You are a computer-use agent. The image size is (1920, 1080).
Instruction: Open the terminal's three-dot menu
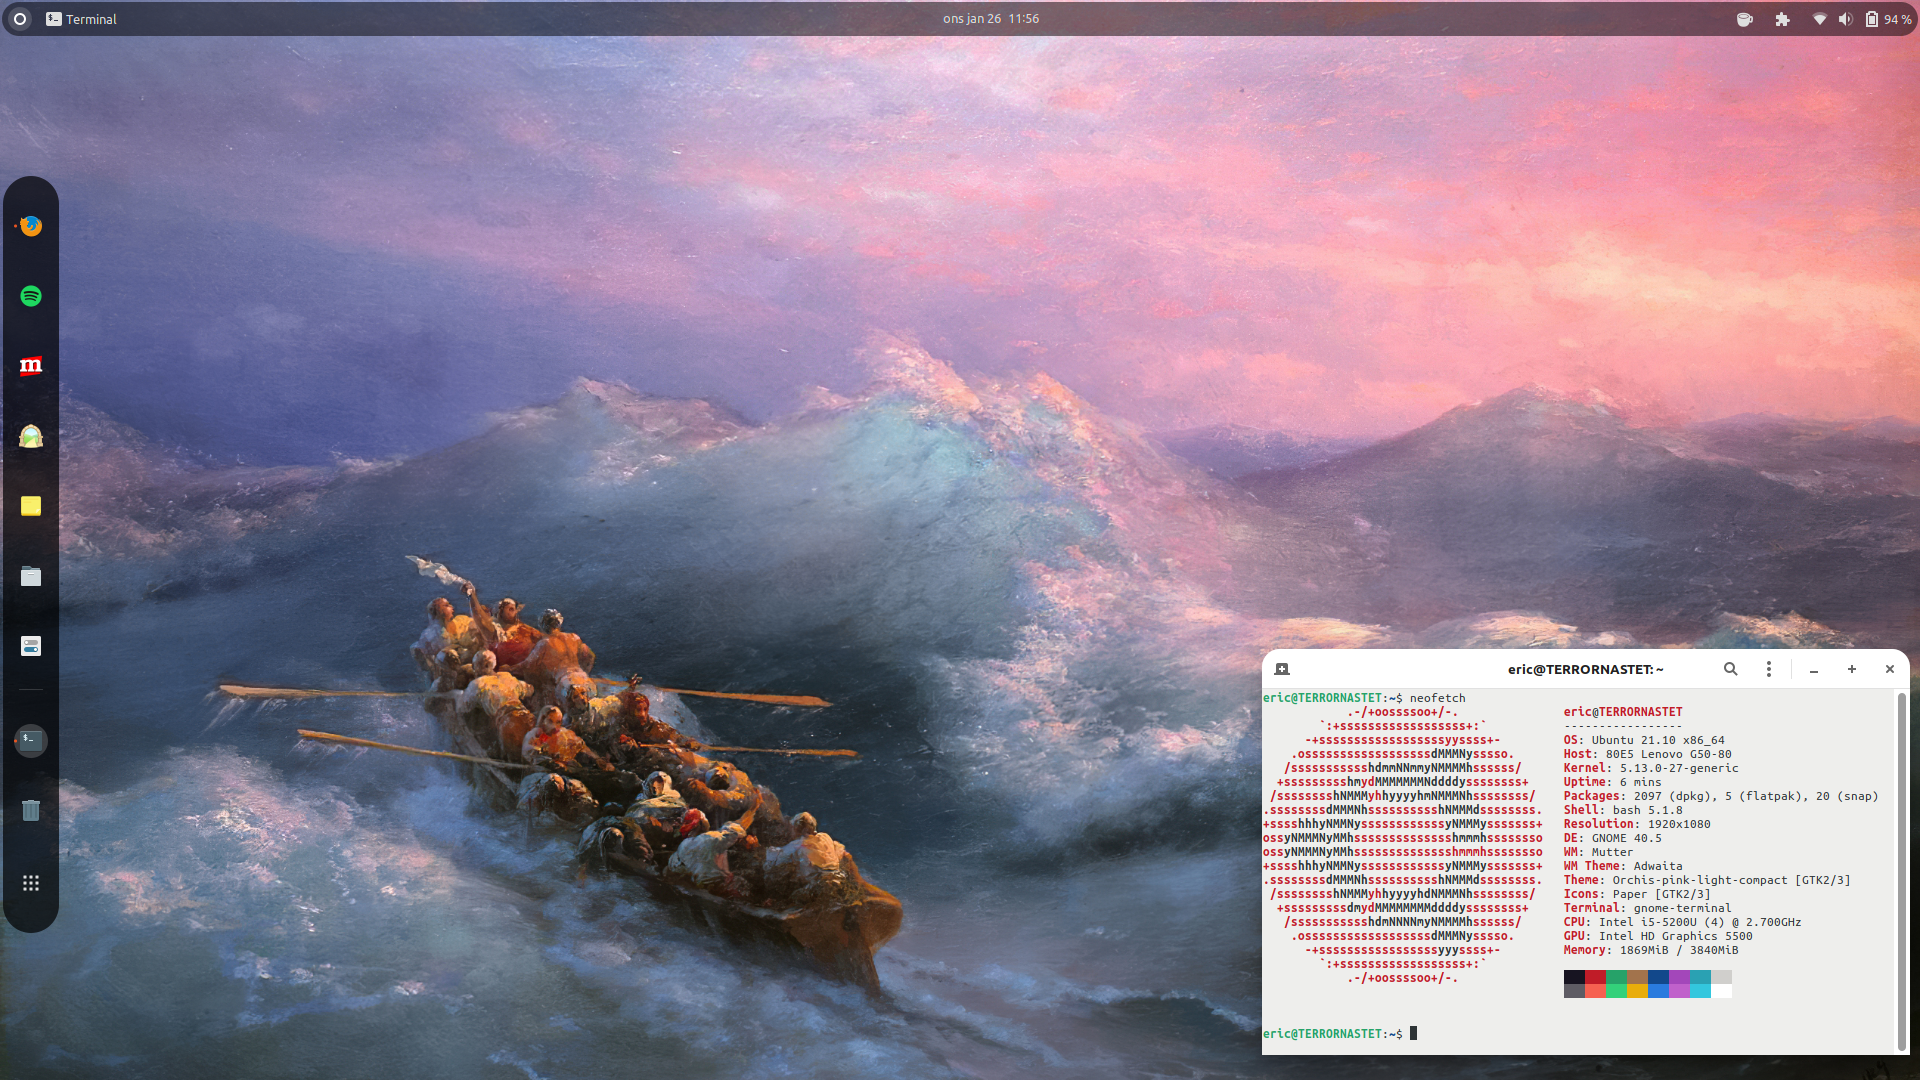click(1768, 669)
